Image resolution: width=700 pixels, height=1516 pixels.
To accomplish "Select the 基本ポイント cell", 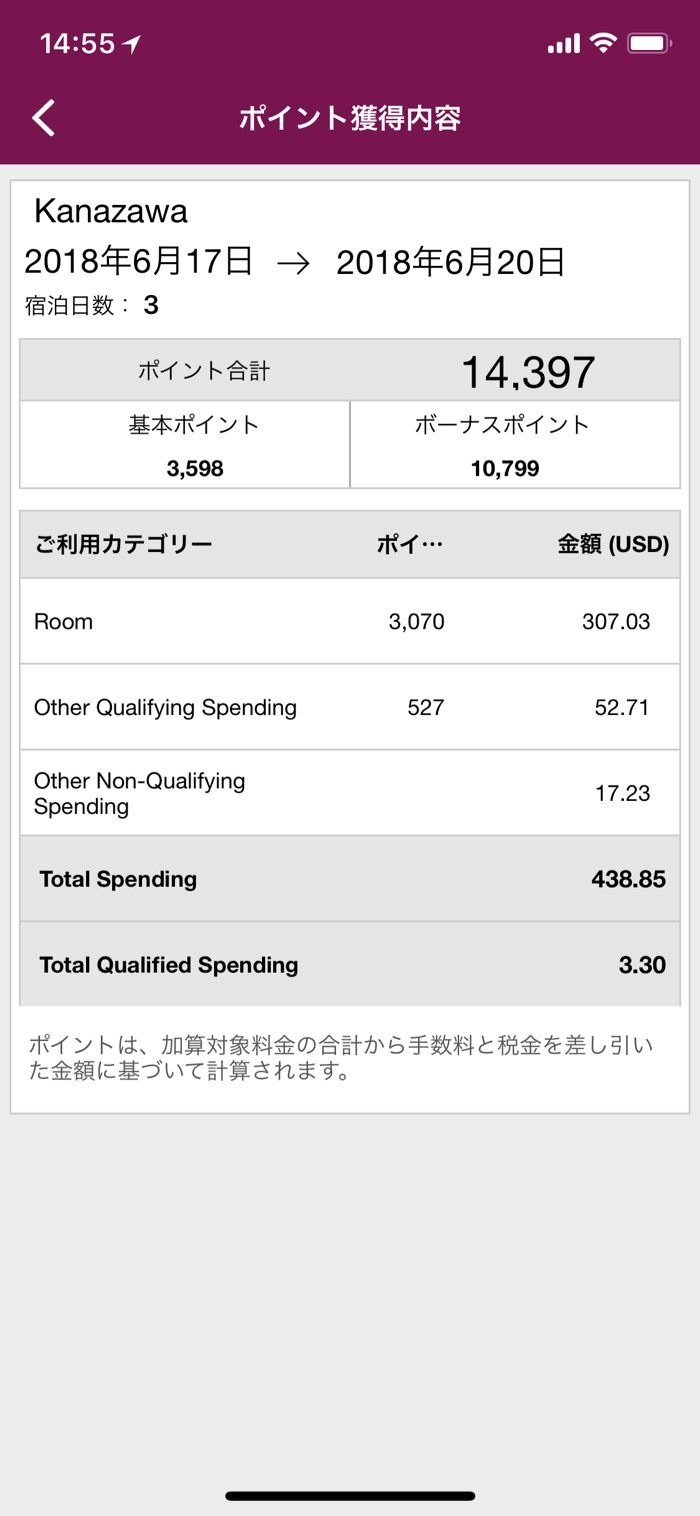I will click(x=194, y=445).
